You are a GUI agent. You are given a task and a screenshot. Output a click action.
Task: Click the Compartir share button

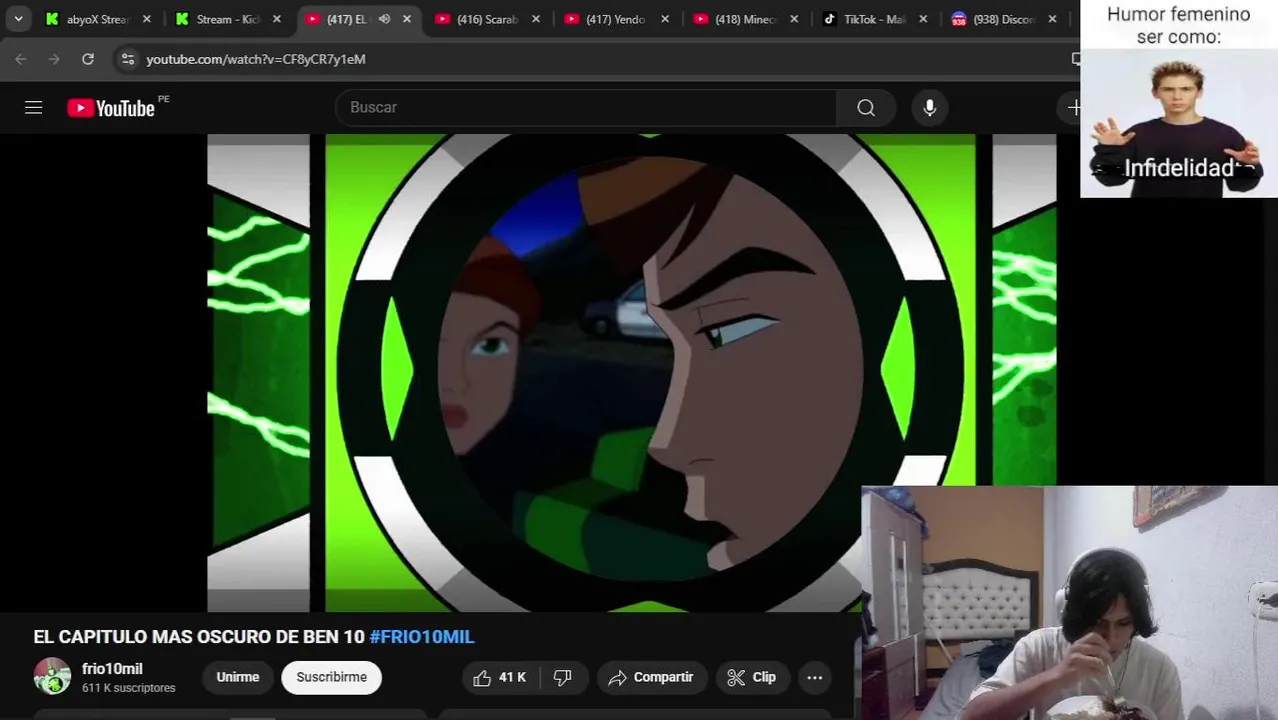651,677
